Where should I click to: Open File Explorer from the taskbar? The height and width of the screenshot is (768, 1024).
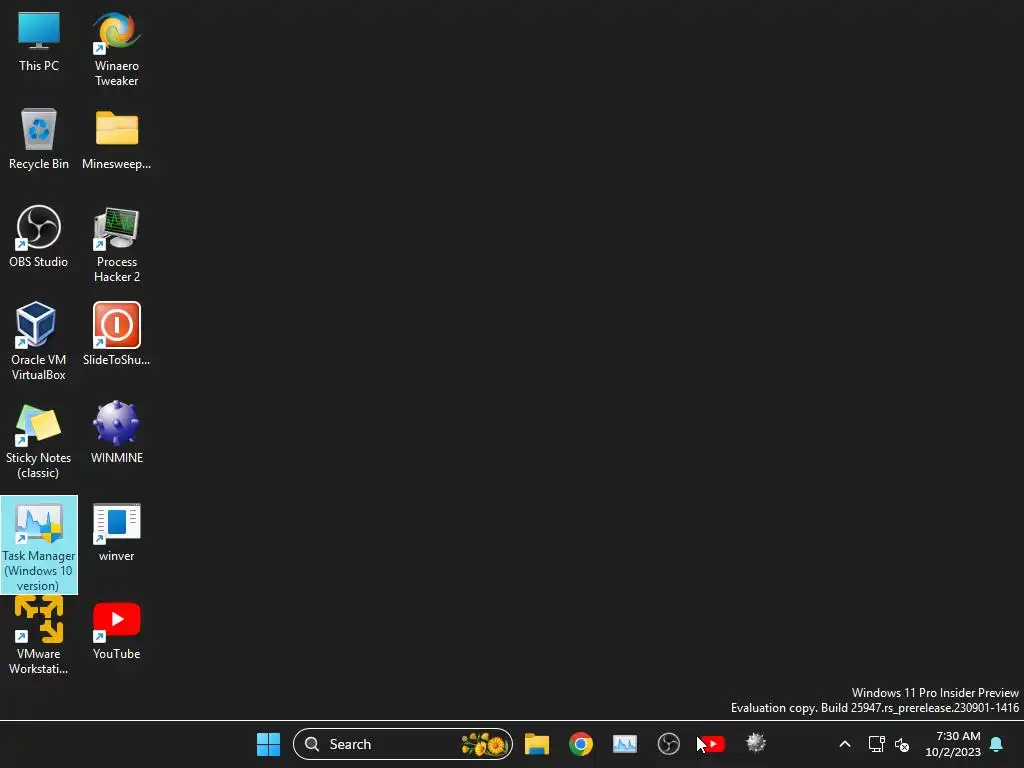click(x=537, y=744)
